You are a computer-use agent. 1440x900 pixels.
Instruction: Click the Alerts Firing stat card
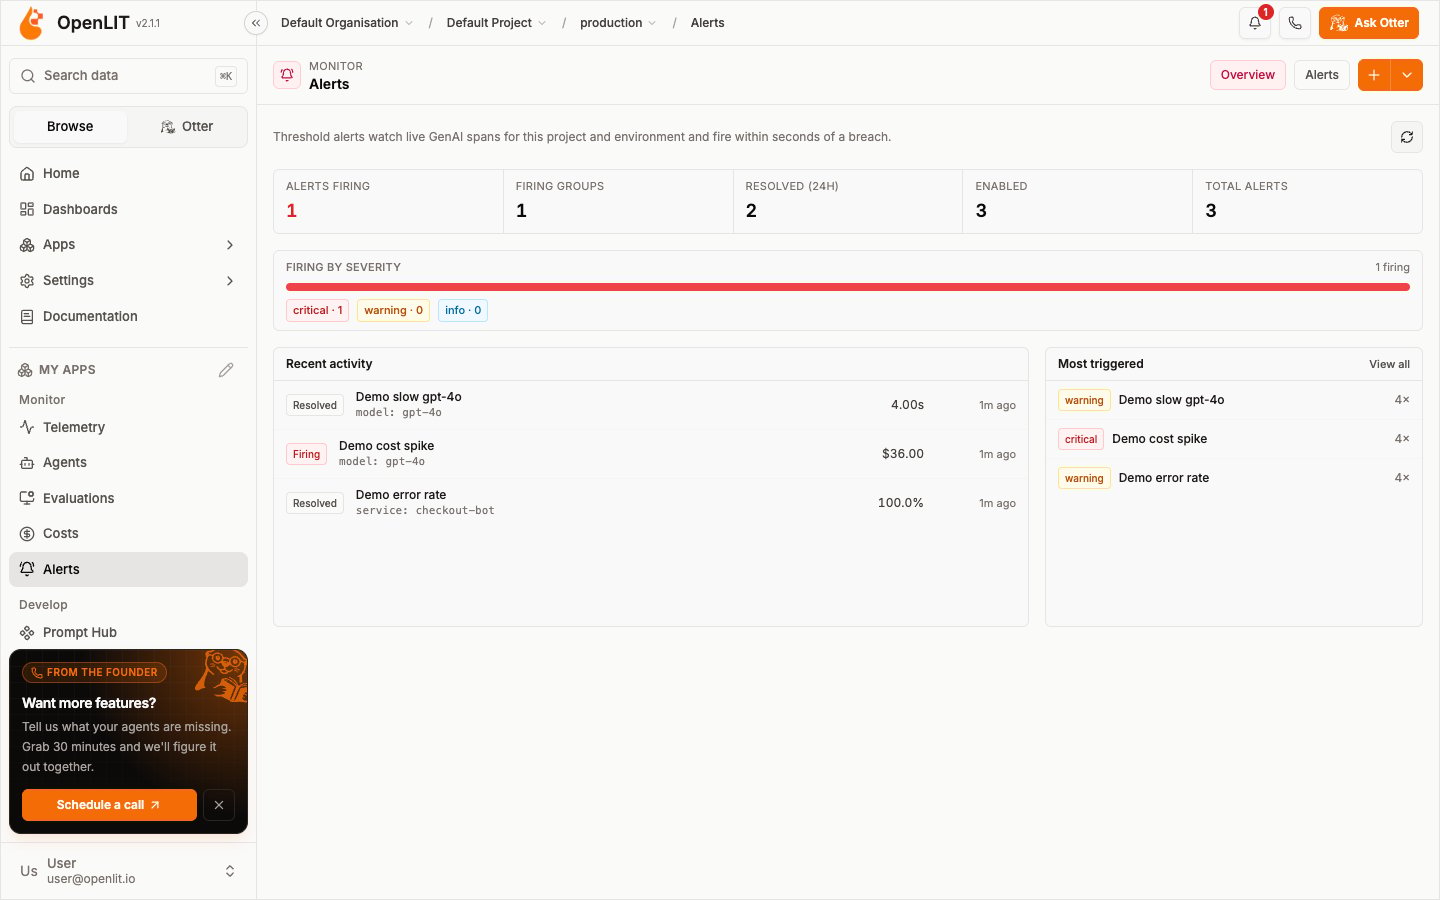tap(388, 201)
